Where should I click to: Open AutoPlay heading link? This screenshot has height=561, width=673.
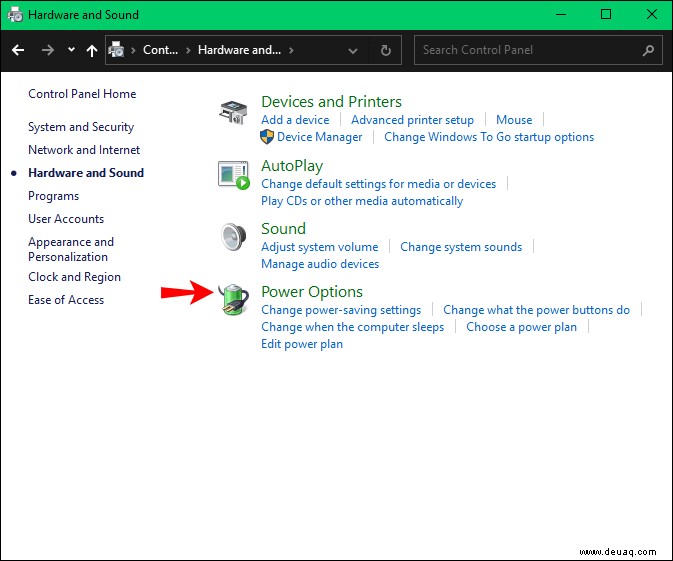click(292, 166)
